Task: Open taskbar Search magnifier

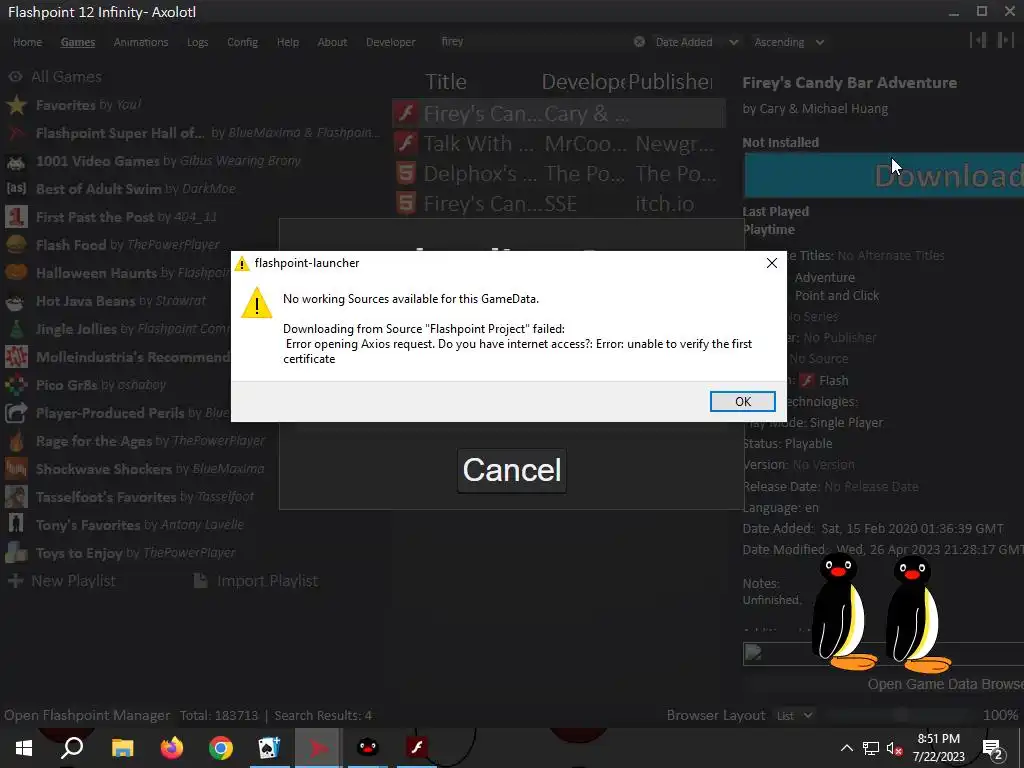Action: pos(72,748)
